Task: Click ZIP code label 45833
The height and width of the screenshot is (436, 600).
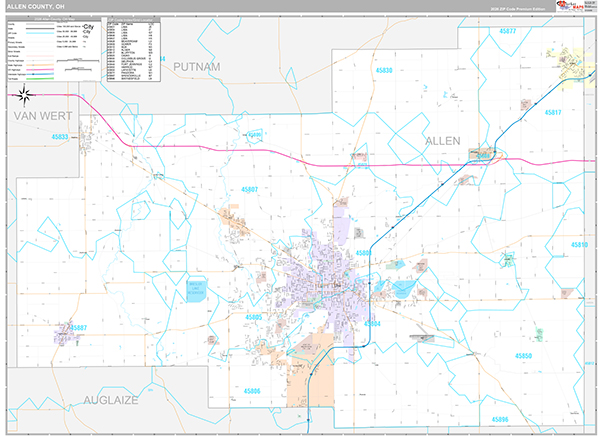Action: [x=60, y=137]
